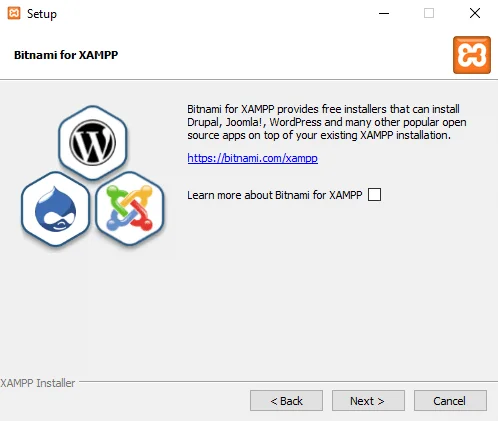Go back with the '< Back' button
This screenshot has height=421, width=498.
(x=286, y=401)
